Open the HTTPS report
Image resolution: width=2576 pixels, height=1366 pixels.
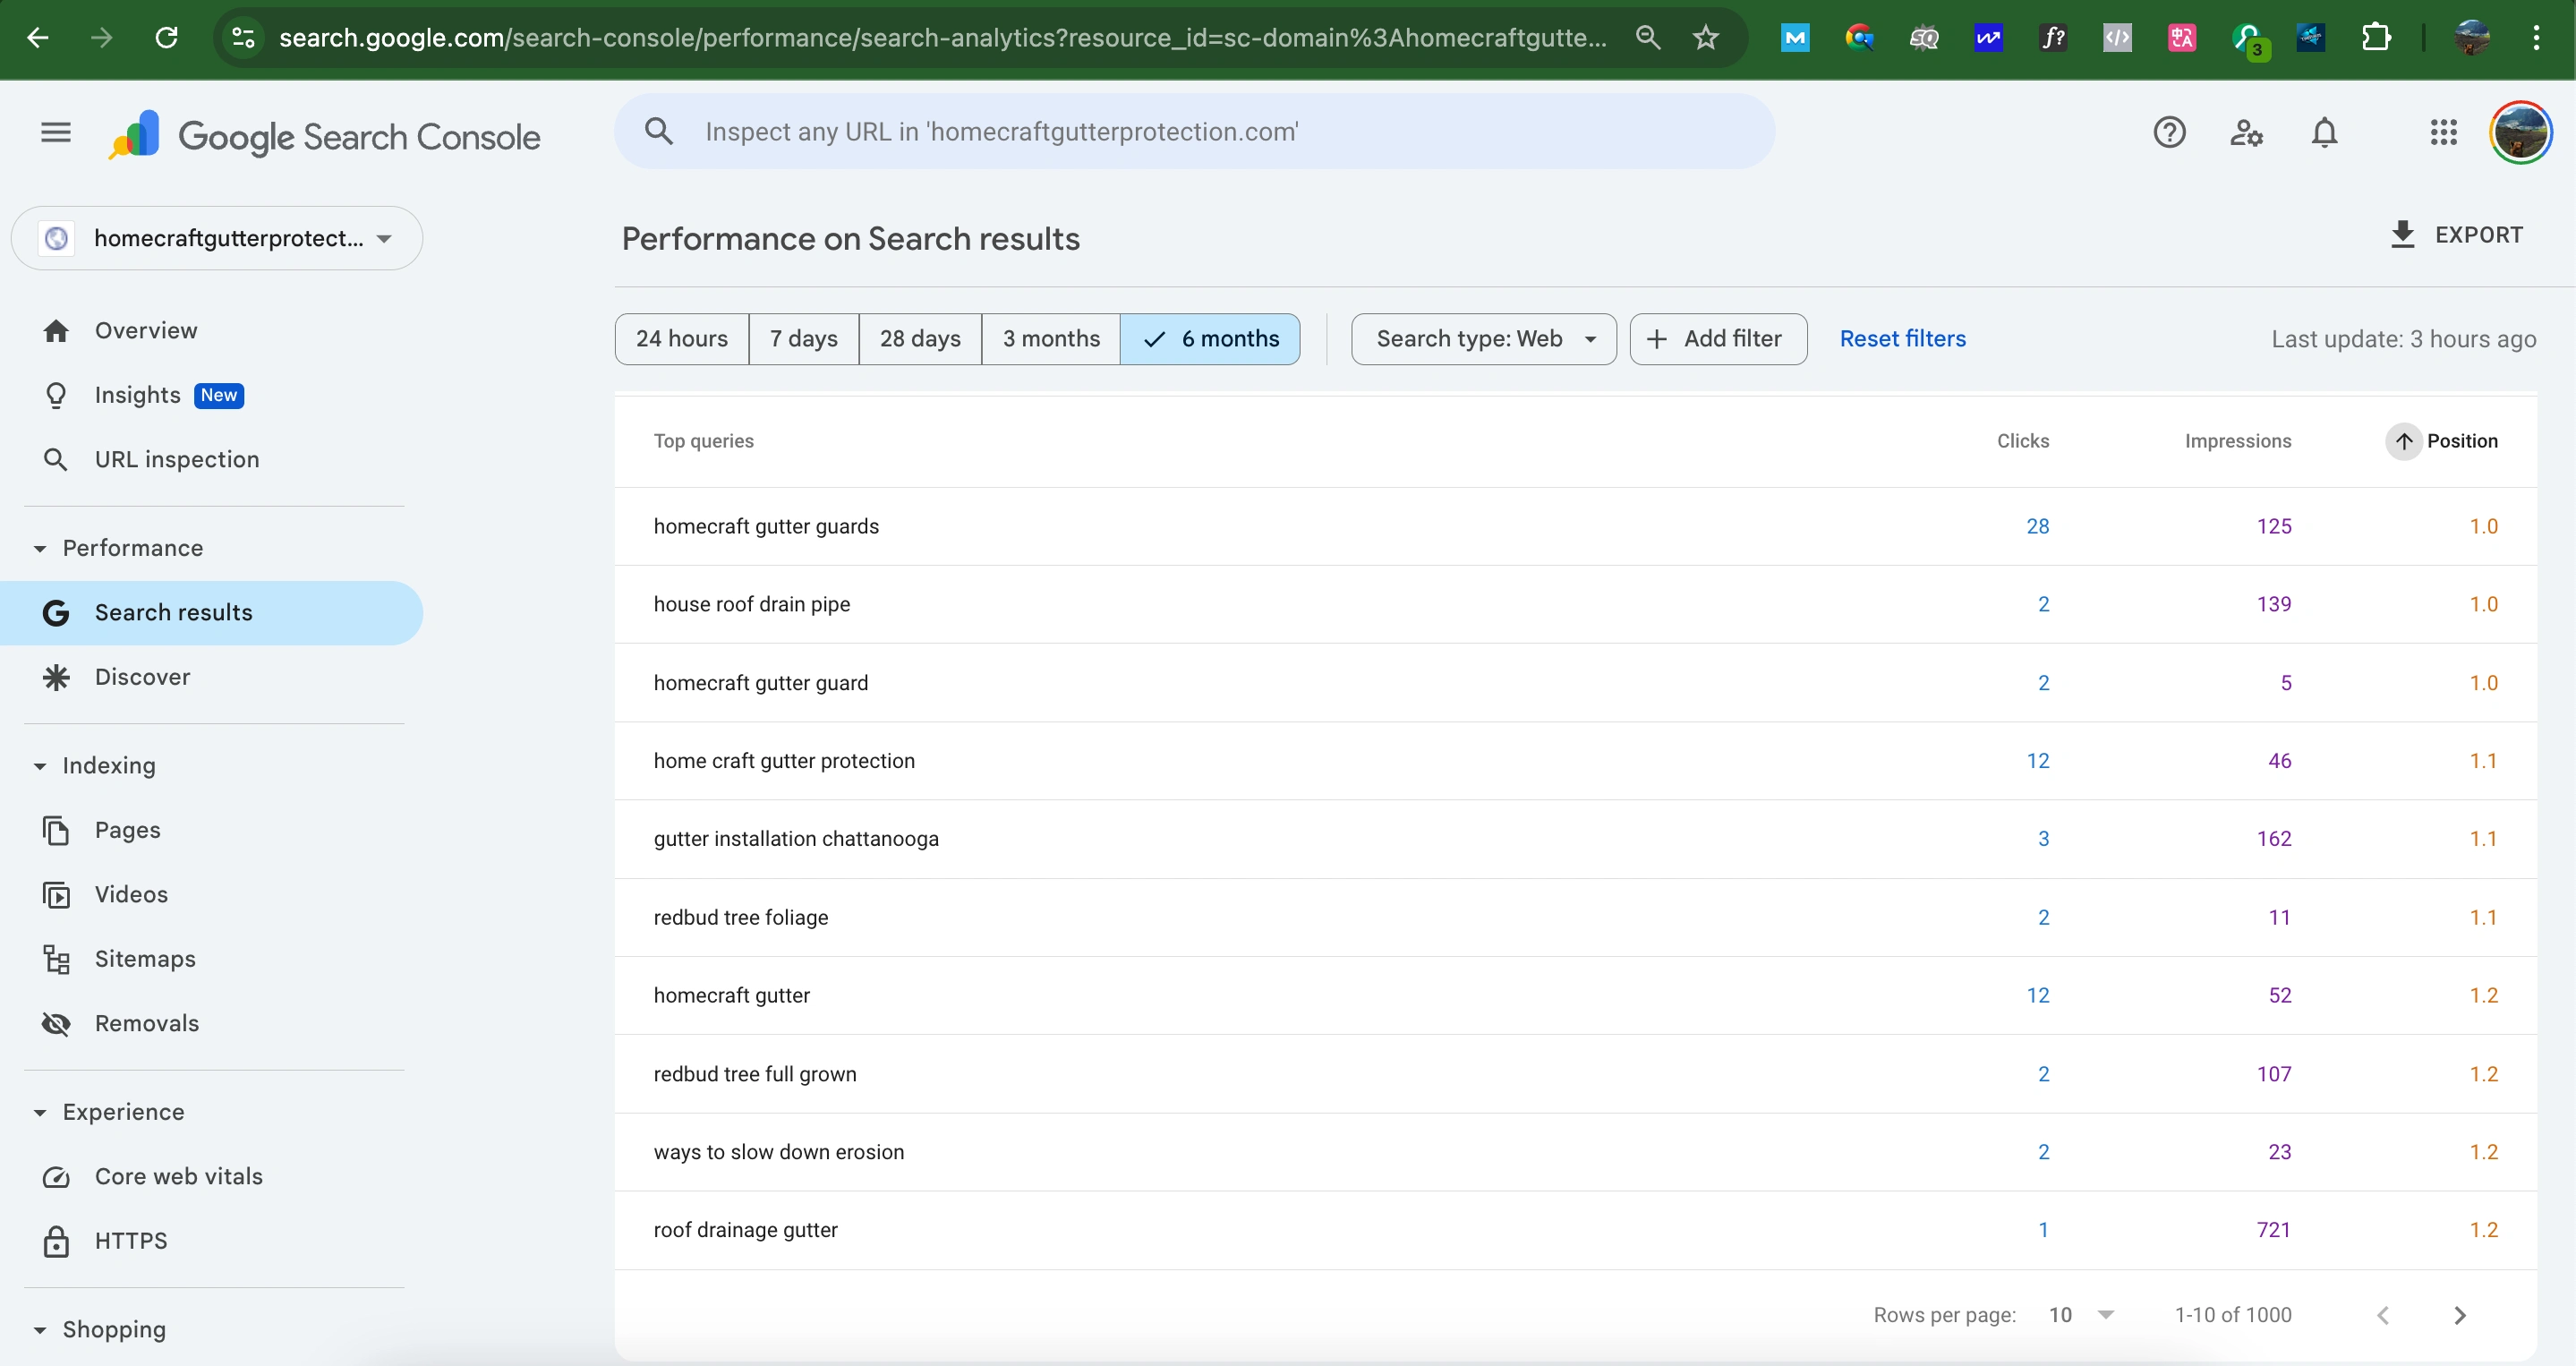[x=131, y=1240]
